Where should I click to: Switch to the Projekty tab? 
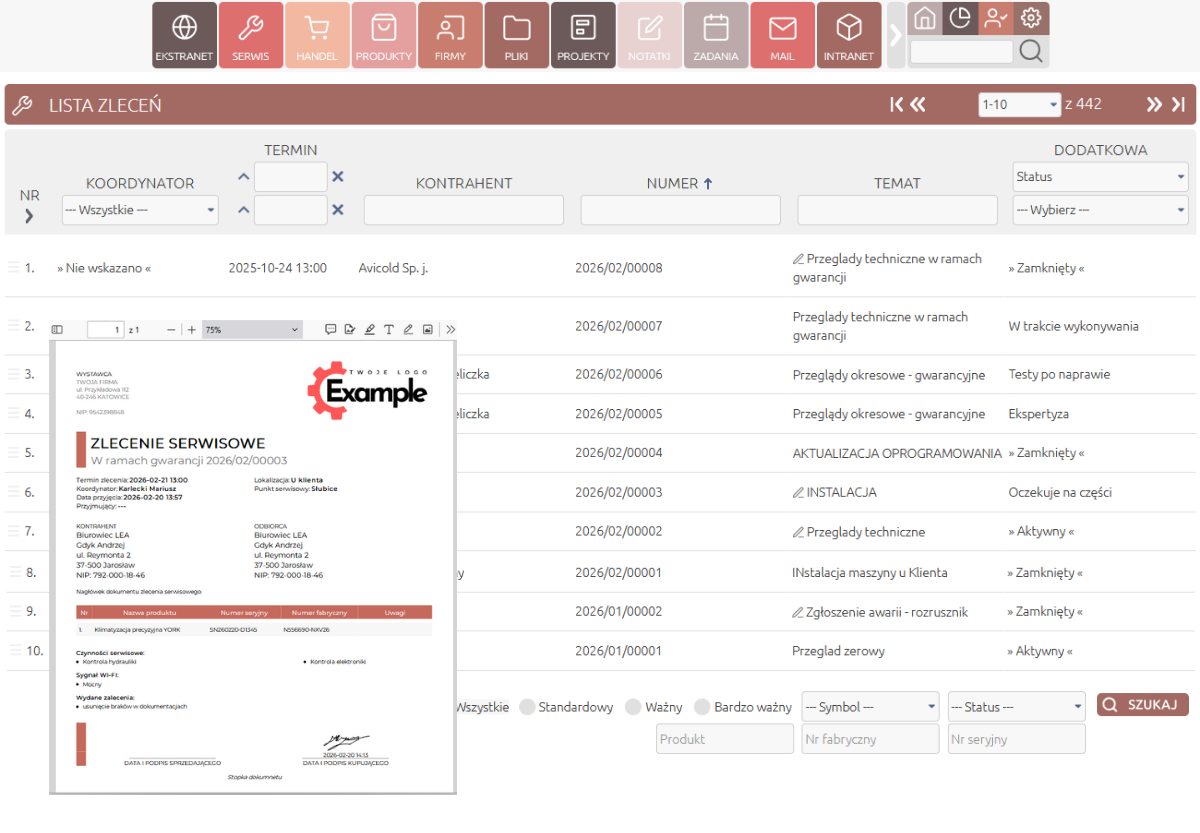click(x=583, y=35)
